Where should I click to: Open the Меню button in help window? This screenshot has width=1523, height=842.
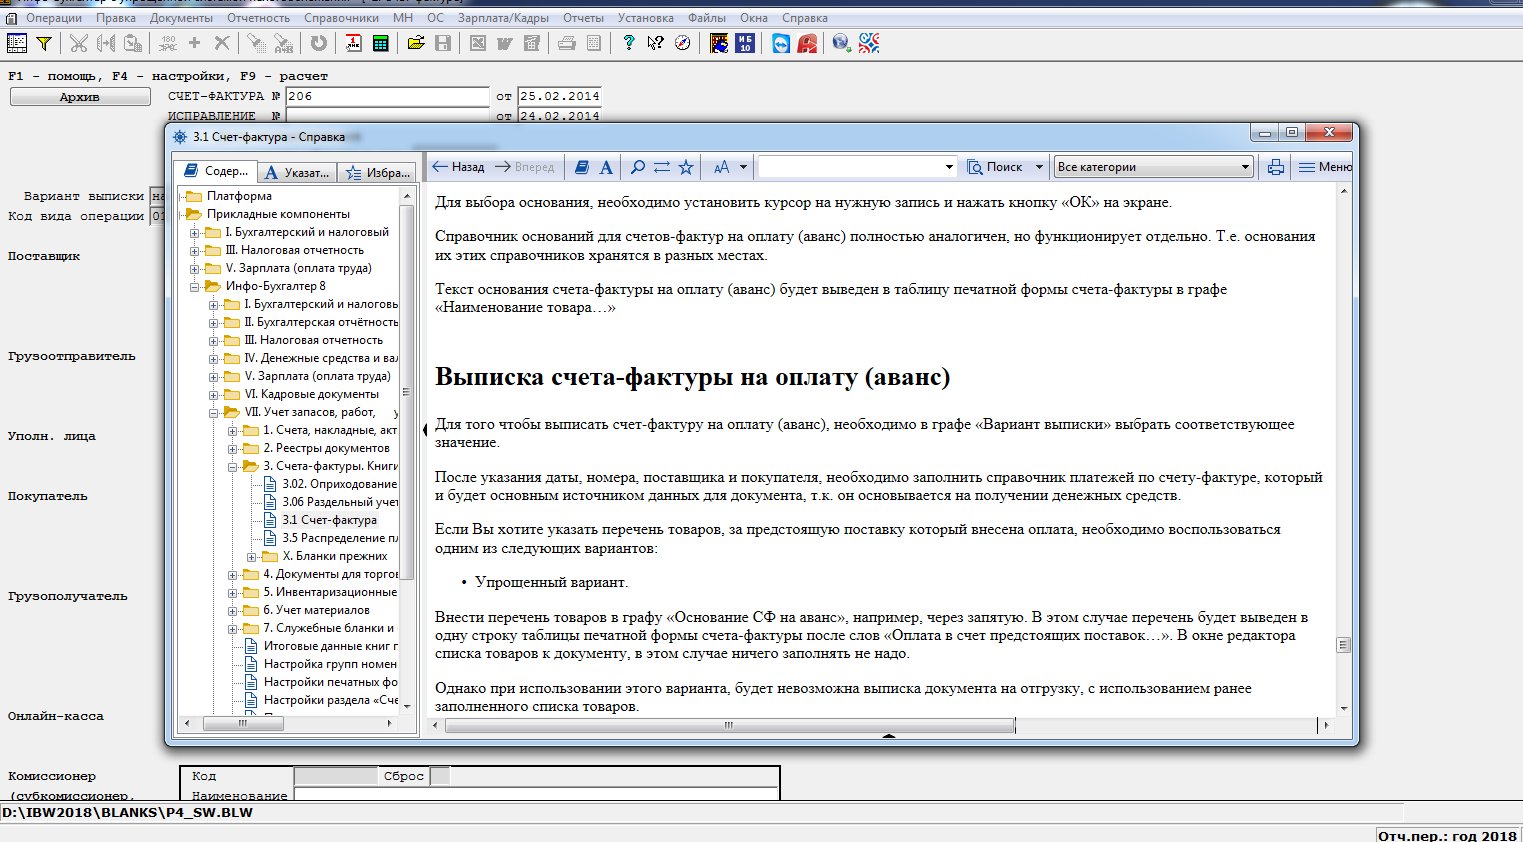pos(1325,167)
